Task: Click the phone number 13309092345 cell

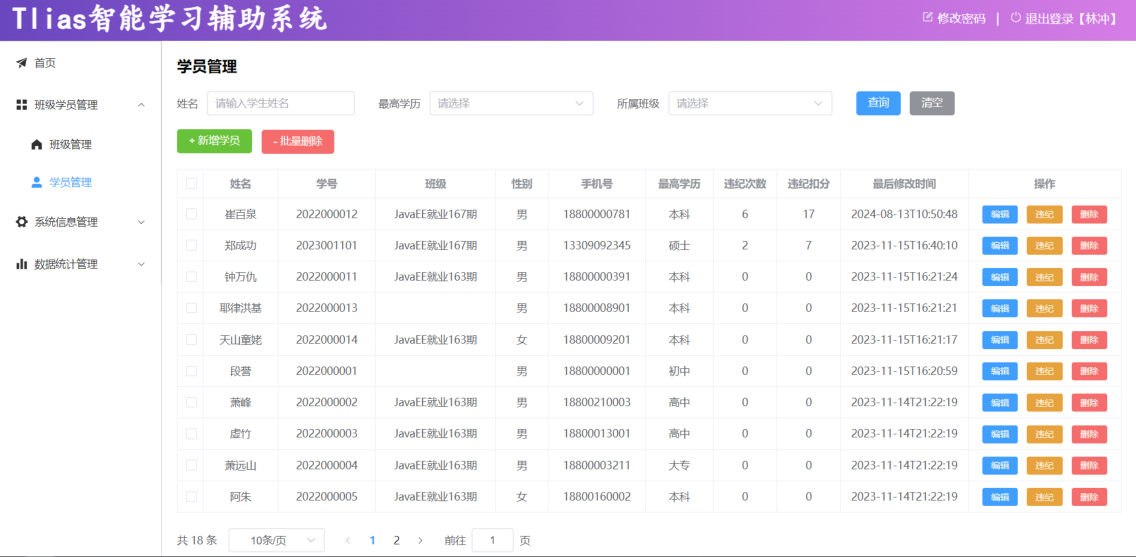Action: pyautogui.click(x=597, y=246)
